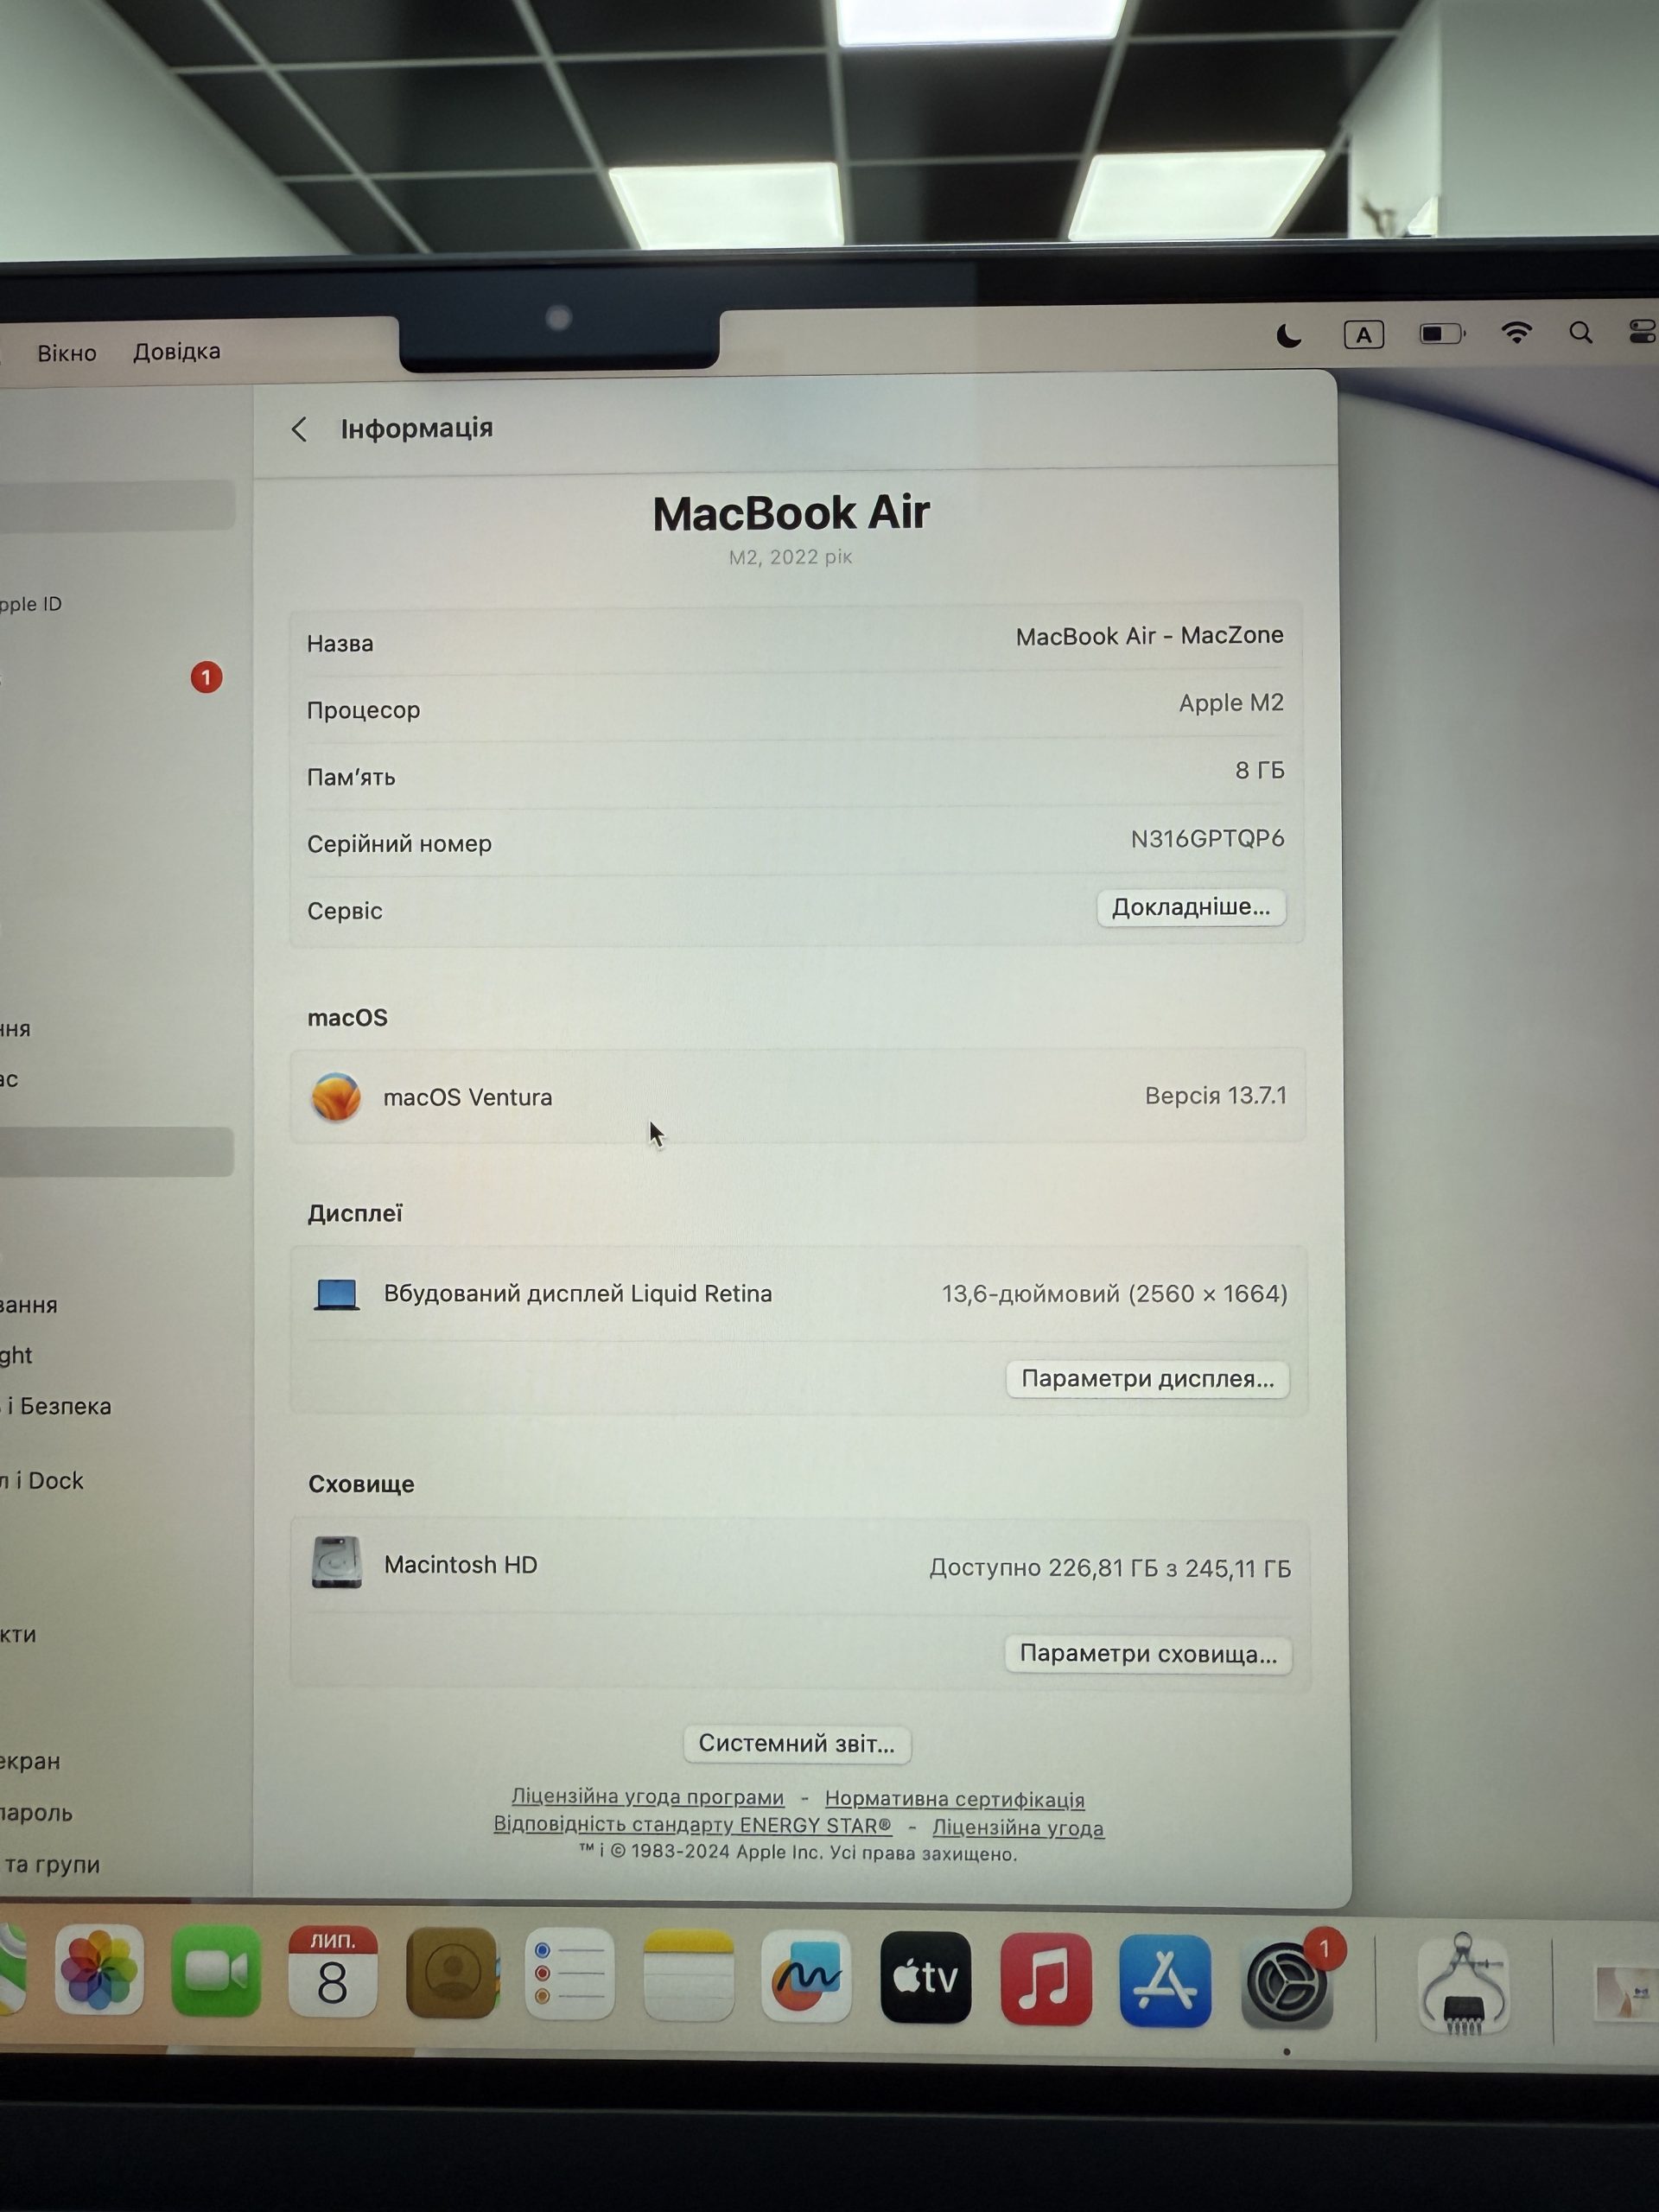
Task: Select the sidebar item ending in пароль
Action: [x=37, y=1813]
